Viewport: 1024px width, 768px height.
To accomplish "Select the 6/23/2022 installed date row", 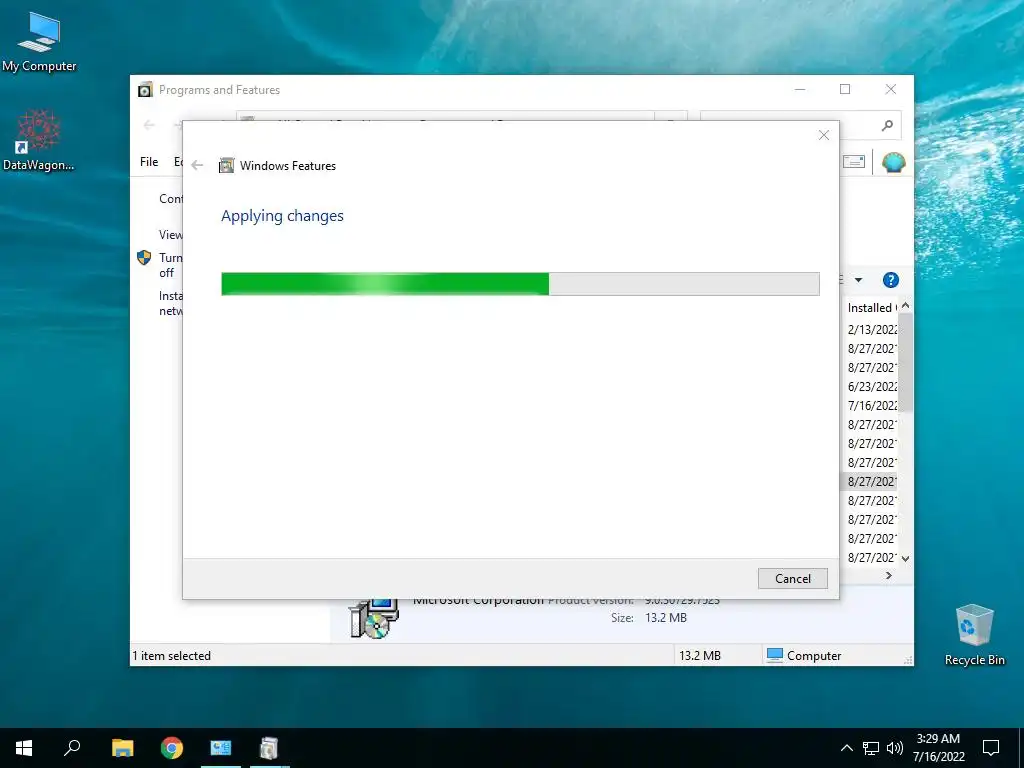I will 871,387.
